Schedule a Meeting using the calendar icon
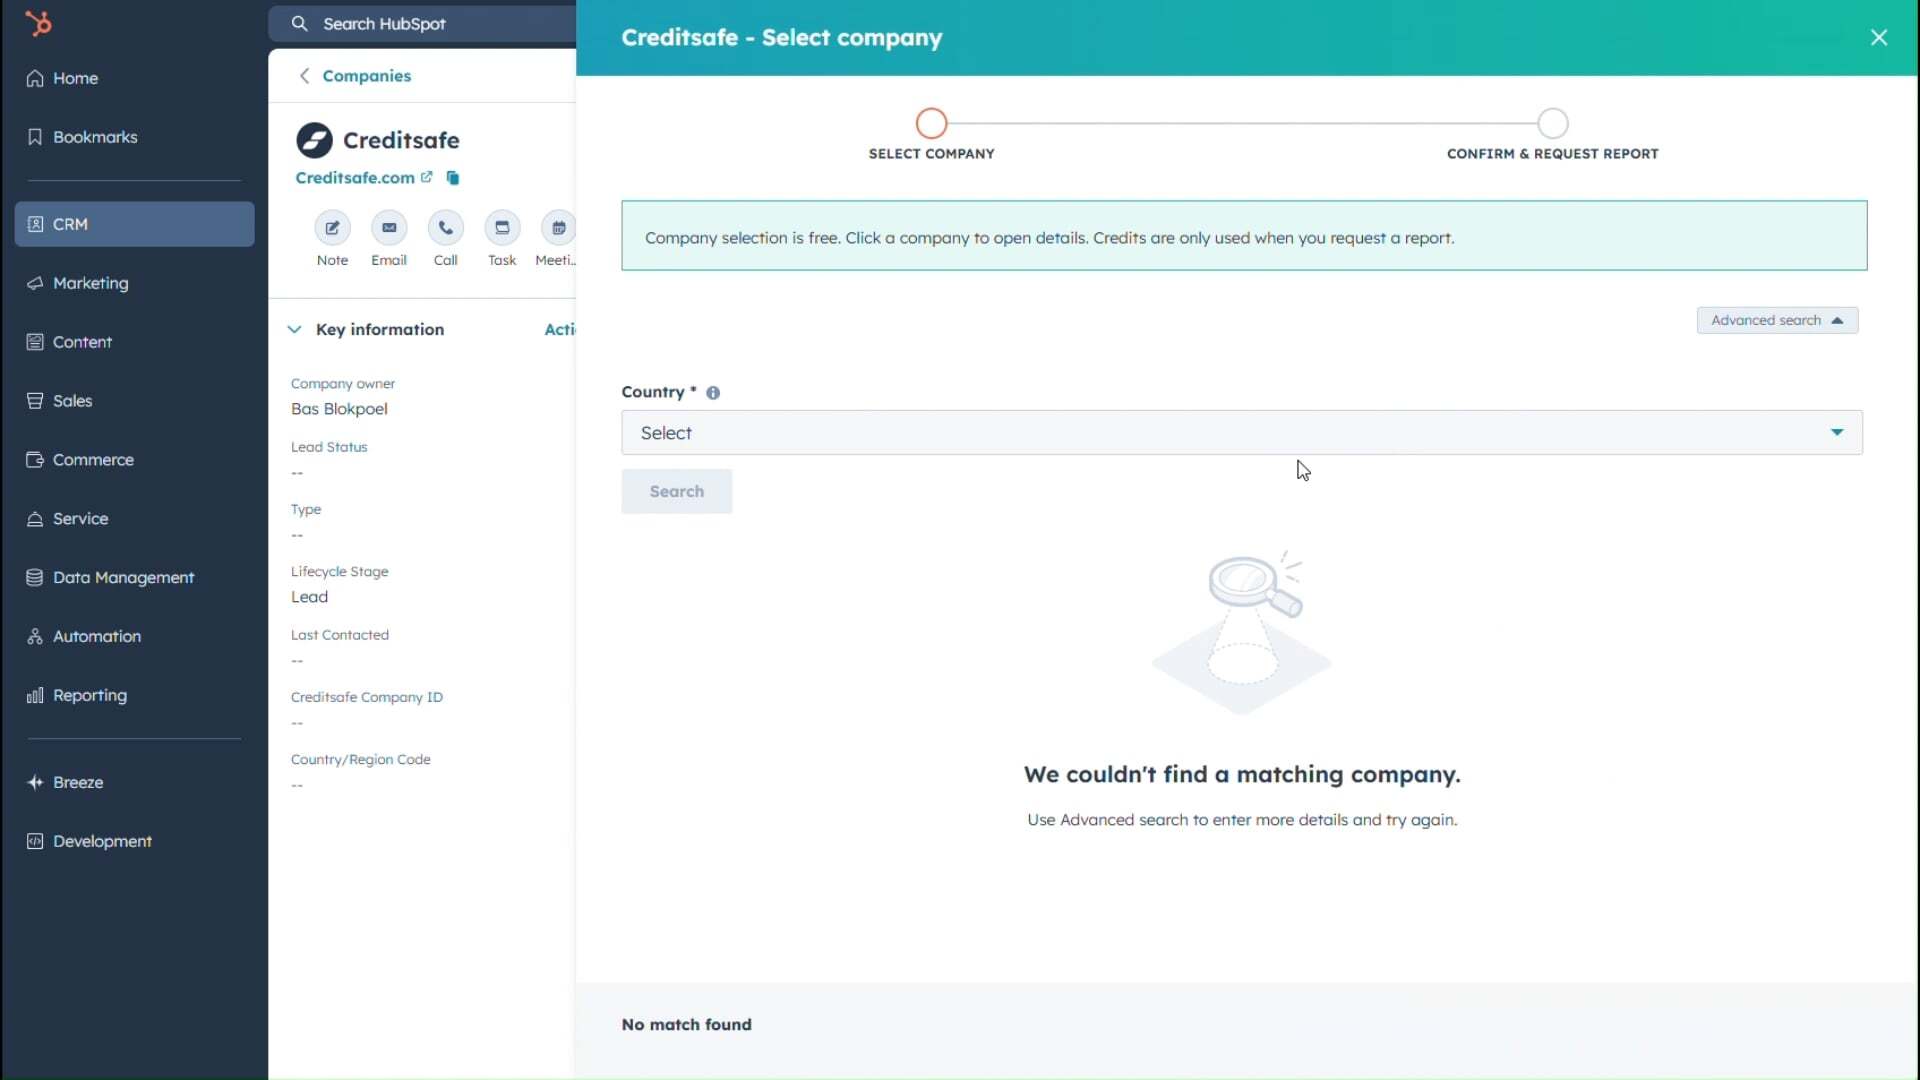 pyautogui.click(x=558, y=228)
